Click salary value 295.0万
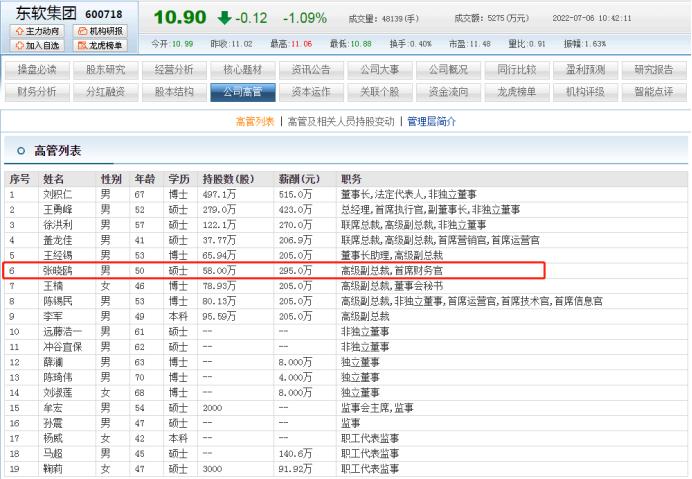 [295, 271]
